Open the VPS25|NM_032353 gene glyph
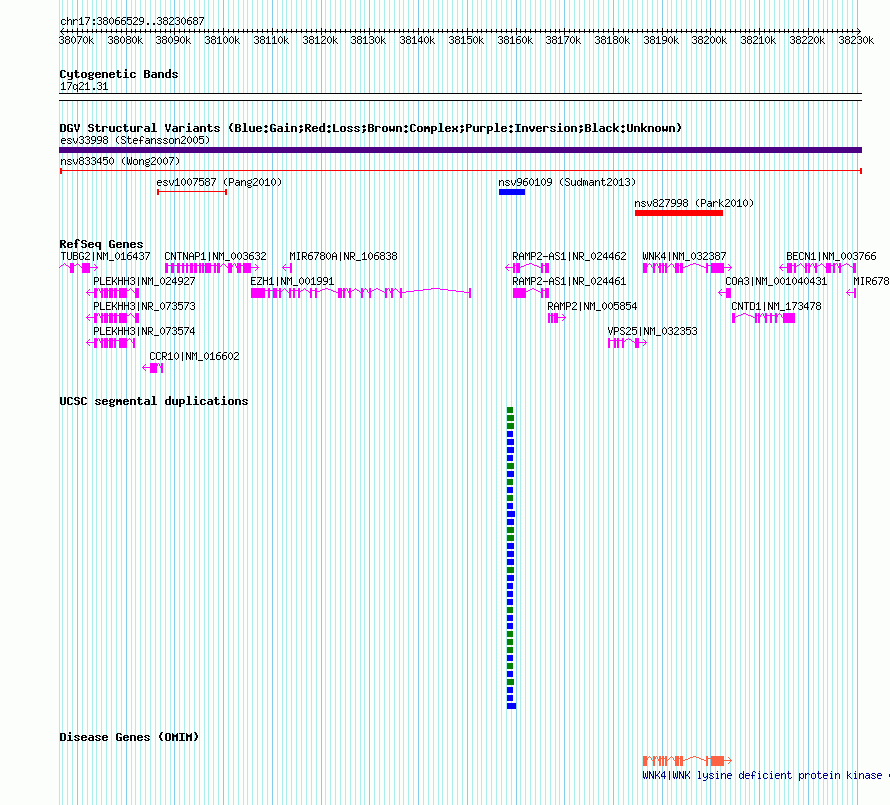Viewport: 890px width, 805px height. [627, 343]
